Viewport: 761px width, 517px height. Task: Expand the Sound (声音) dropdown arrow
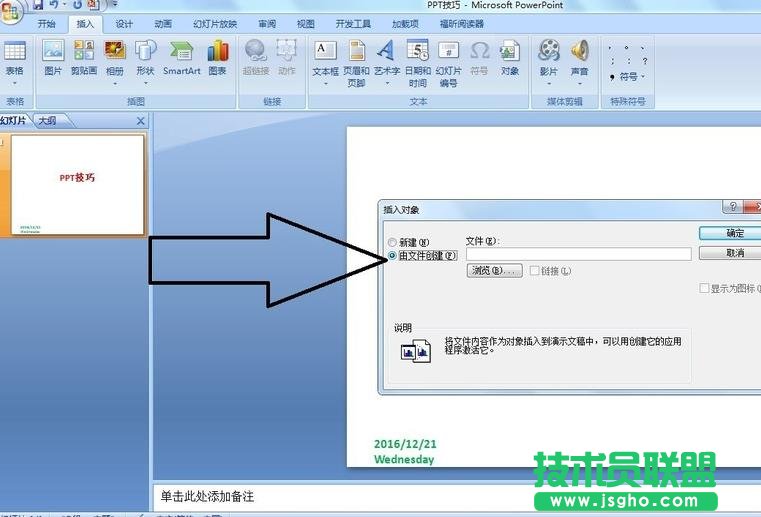click(x=579, y=83)
